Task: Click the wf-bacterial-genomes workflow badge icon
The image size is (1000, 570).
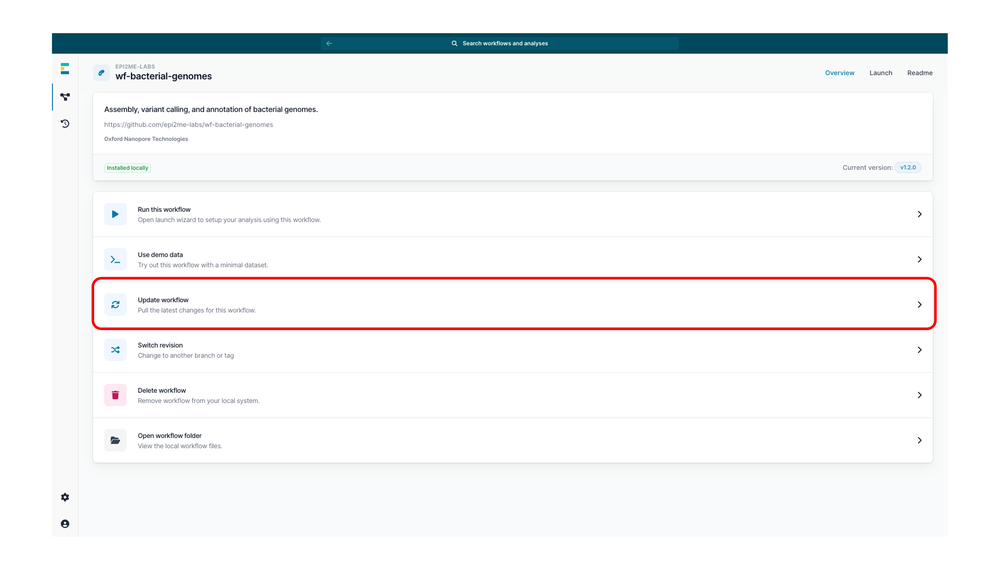Action: point(101,73)
